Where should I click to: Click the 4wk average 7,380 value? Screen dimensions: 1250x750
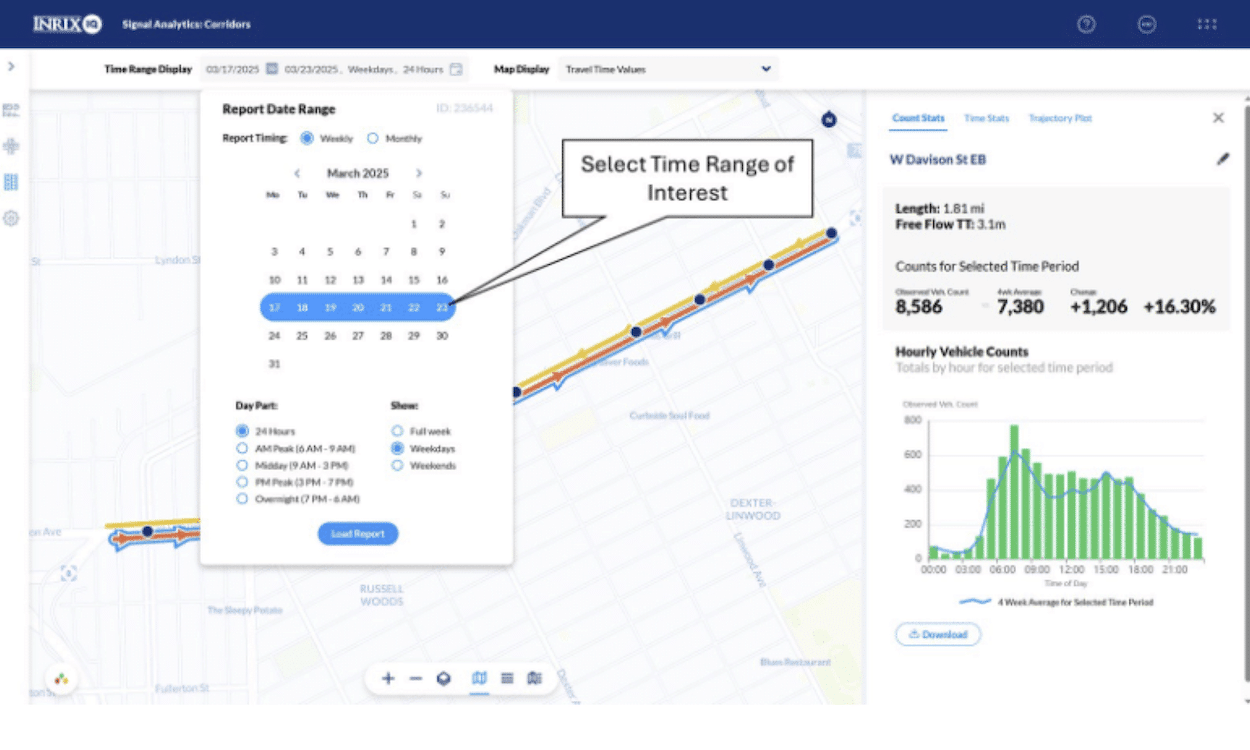point(1021,307)
